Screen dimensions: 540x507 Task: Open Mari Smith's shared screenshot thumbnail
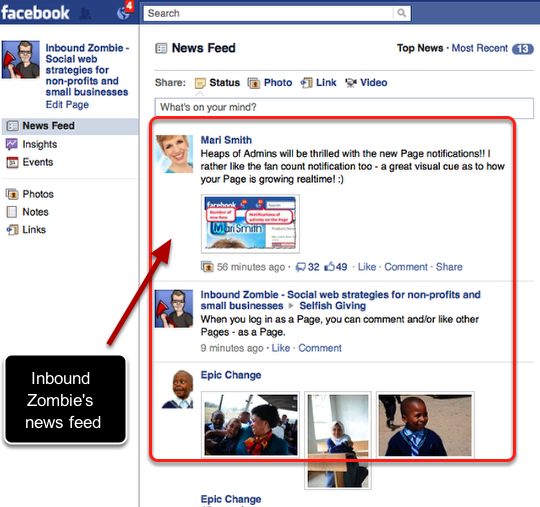coord(250,224)
